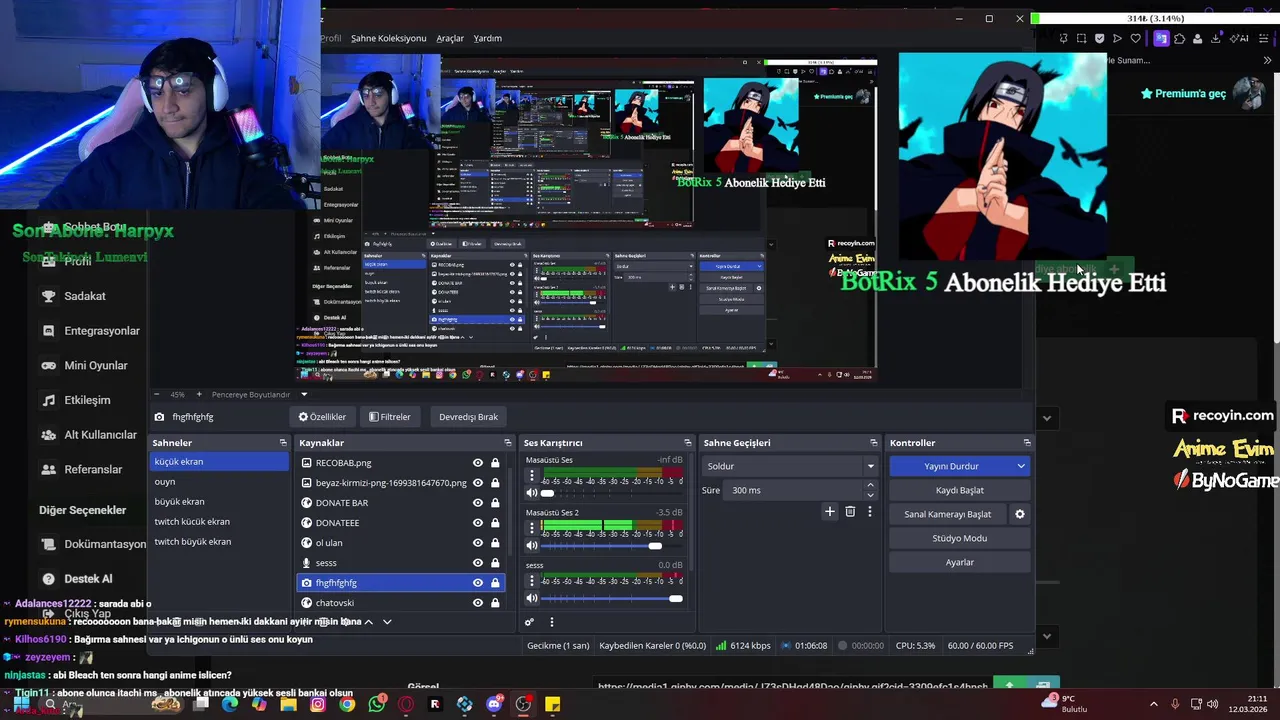The height and width of the screenshot is (720, 1280).
Task: Open Sahne Koleksiyonu menu
Action: point(389,38)
